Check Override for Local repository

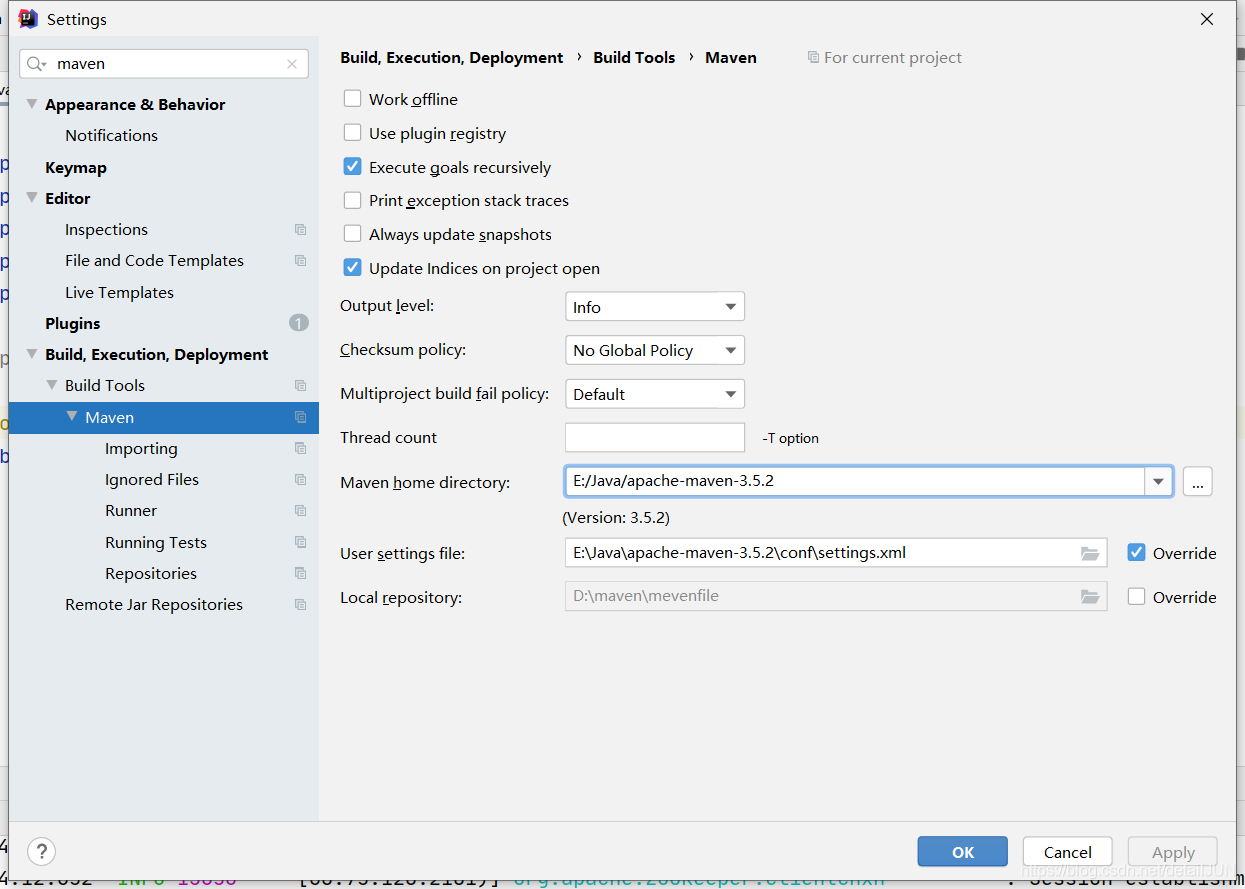point(1136,597)
